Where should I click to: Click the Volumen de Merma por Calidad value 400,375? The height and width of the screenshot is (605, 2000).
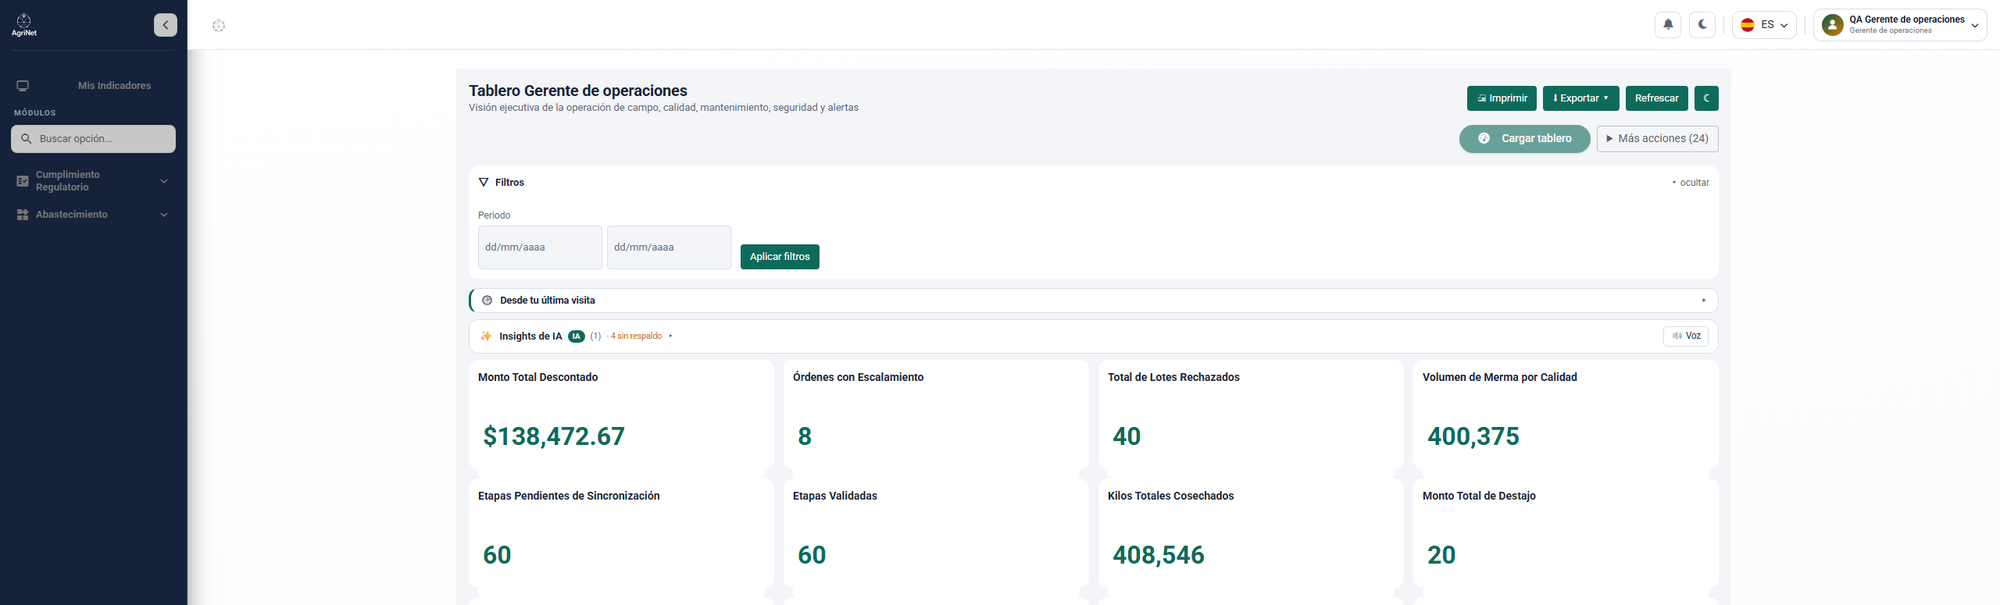click(x=1473, y=437)
